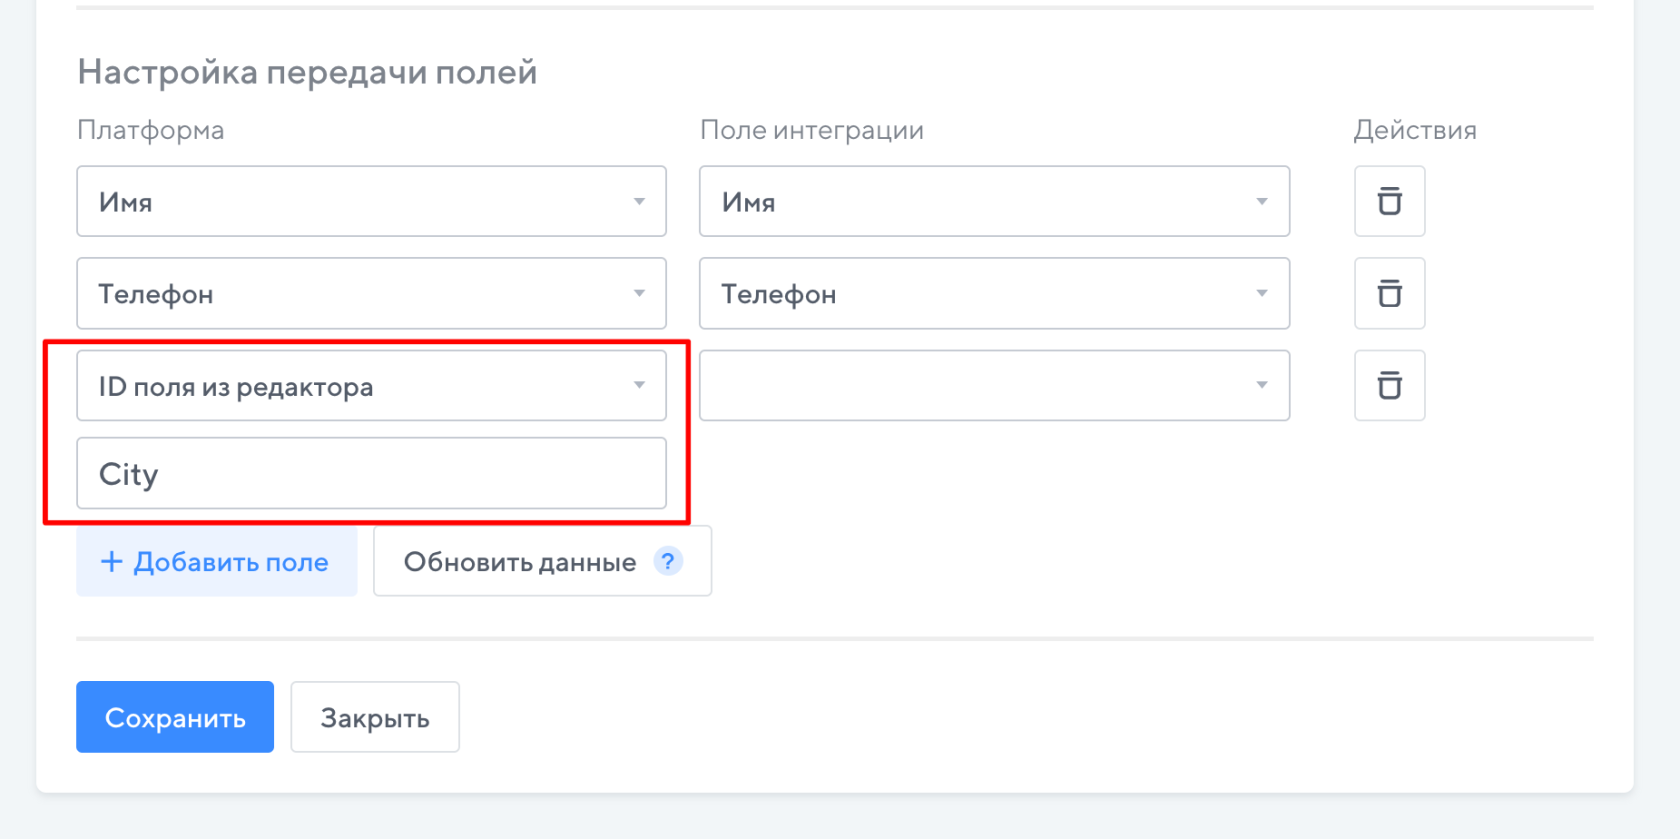Click the Поле интеграции column label
The width and height of the screenshot is (1680, 839).
coord(811,130)
